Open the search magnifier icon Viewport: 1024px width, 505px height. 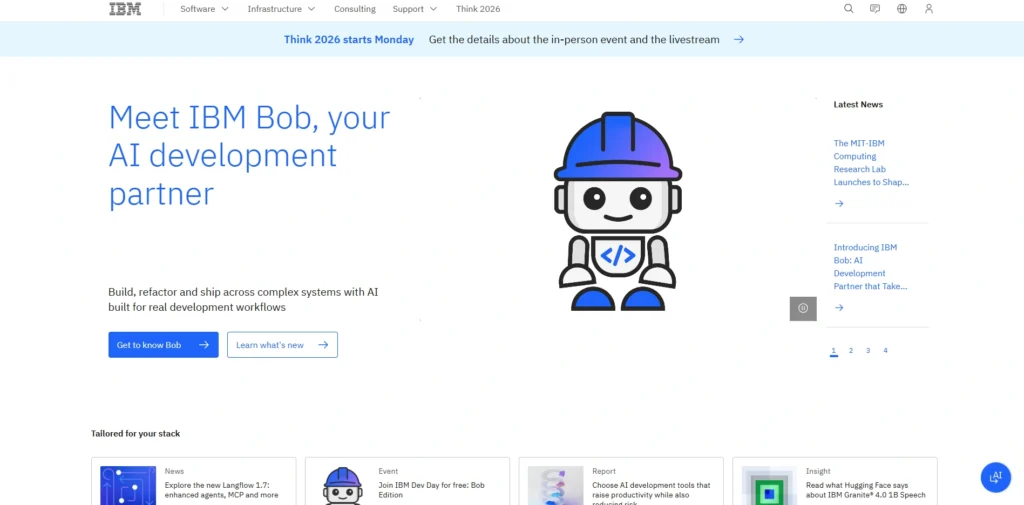point(848,9)
